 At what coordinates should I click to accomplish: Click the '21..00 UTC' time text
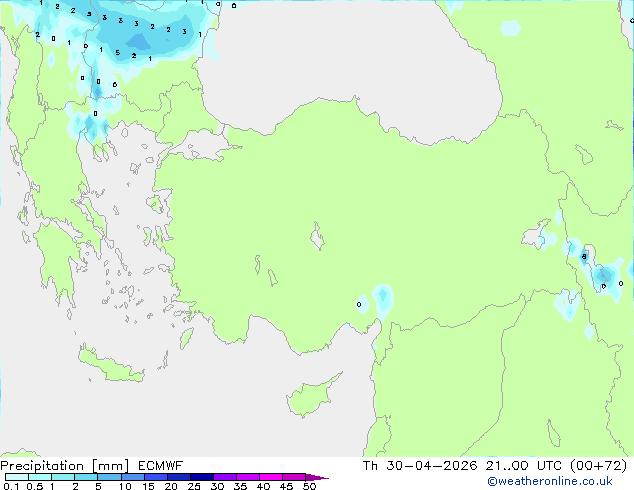coord(524,466)
